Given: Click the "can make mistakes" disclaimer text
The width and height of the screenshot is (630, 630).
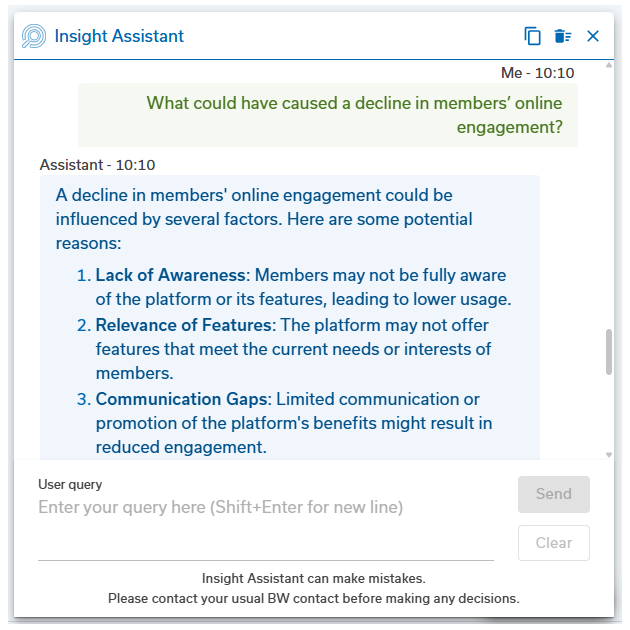Looking at the screenshot, I should click(314, 578).
